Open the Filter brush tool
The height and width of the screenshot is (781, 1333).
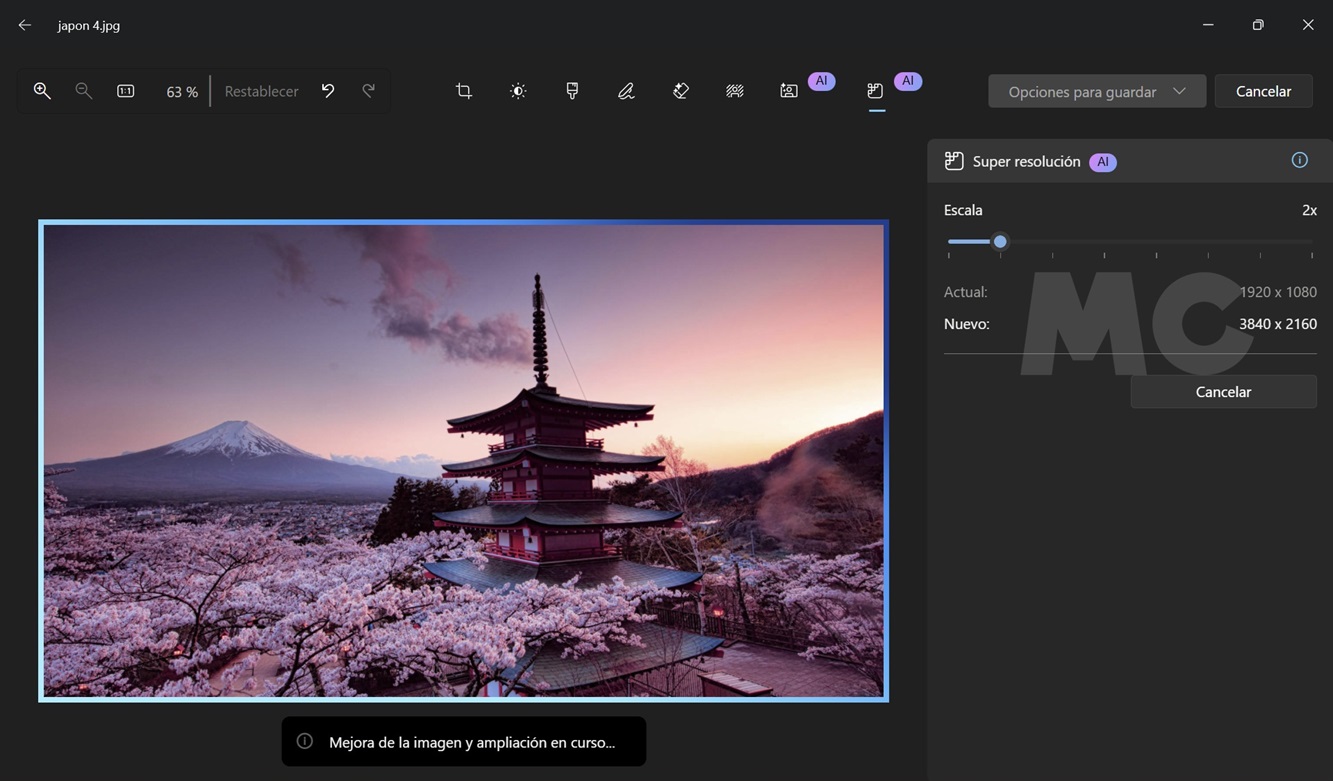[572, 91]
